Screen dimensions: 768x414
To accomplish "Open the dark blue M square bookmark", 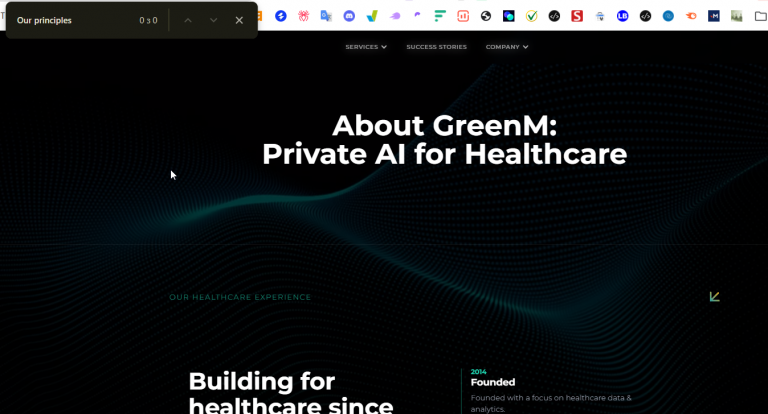I will tap(714, 16).
